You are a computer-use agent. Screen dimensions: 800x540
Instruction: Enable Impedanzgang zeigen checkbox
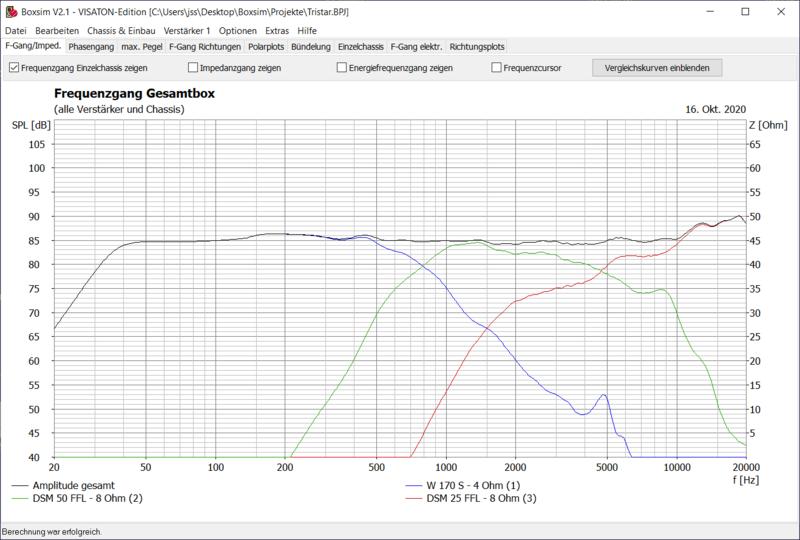(x=193, y=68)
